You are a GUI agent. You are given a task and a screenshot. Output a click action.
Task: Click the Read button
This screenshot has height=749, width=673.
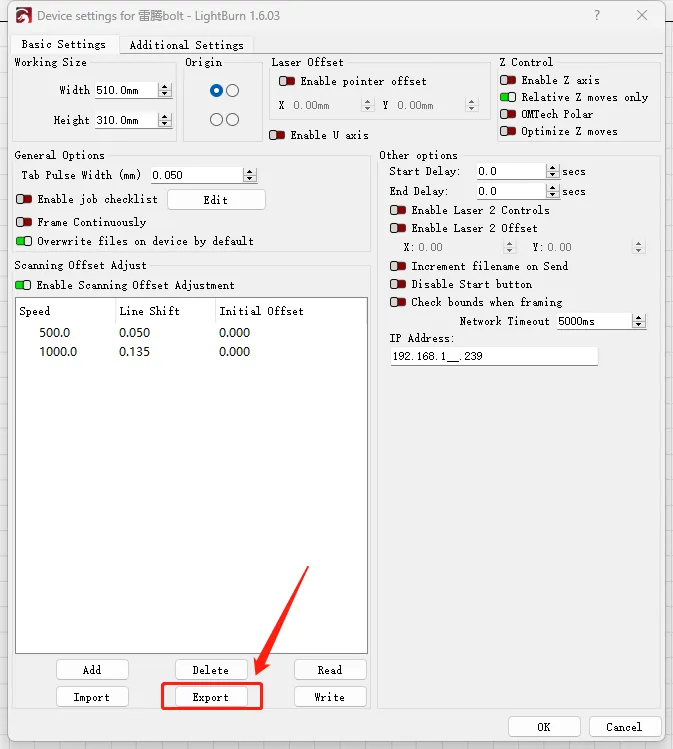point(330,670)
